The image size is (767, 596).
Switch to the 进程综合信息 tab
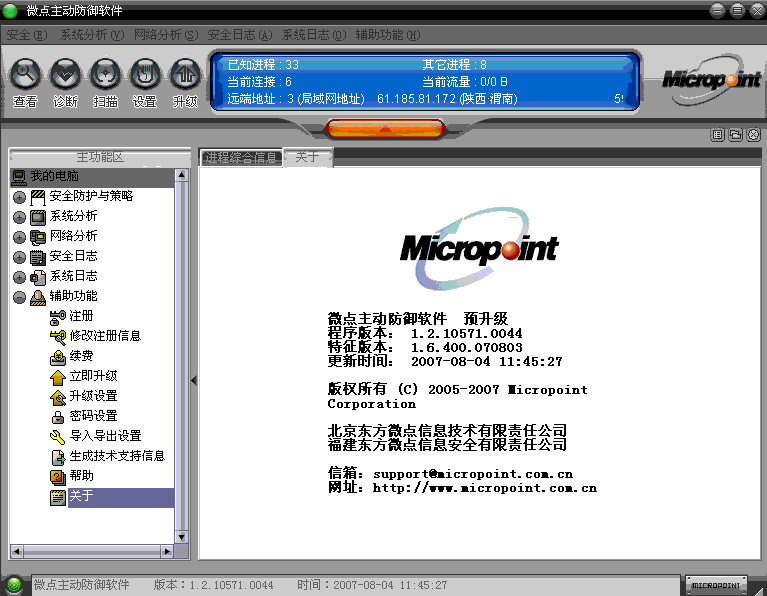coord(241,158)
